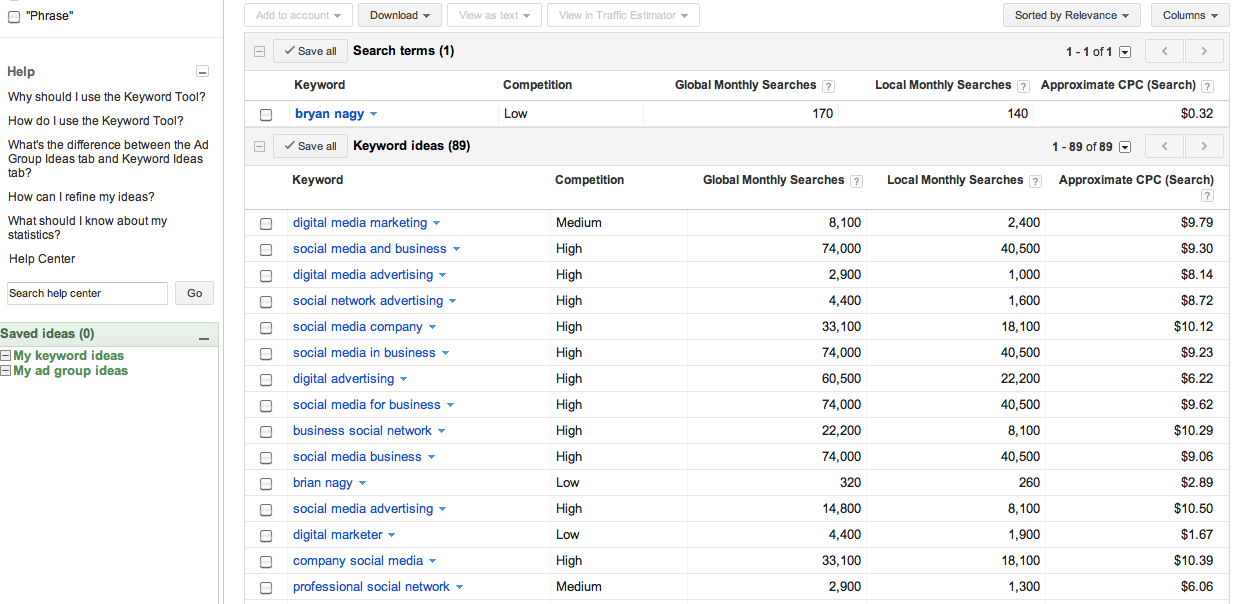Screen dimensions: 1245x604
Task: Collapse the Search terms section minus icon
Action: point(259,51)
